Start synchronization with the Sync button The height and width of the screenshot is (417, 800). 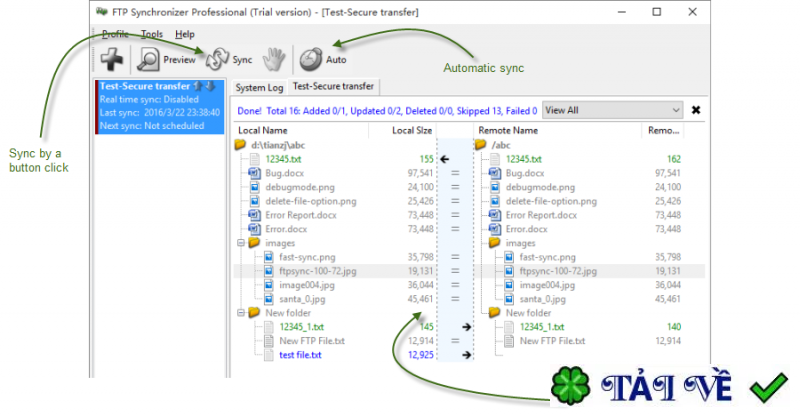[x=229, y=59]
